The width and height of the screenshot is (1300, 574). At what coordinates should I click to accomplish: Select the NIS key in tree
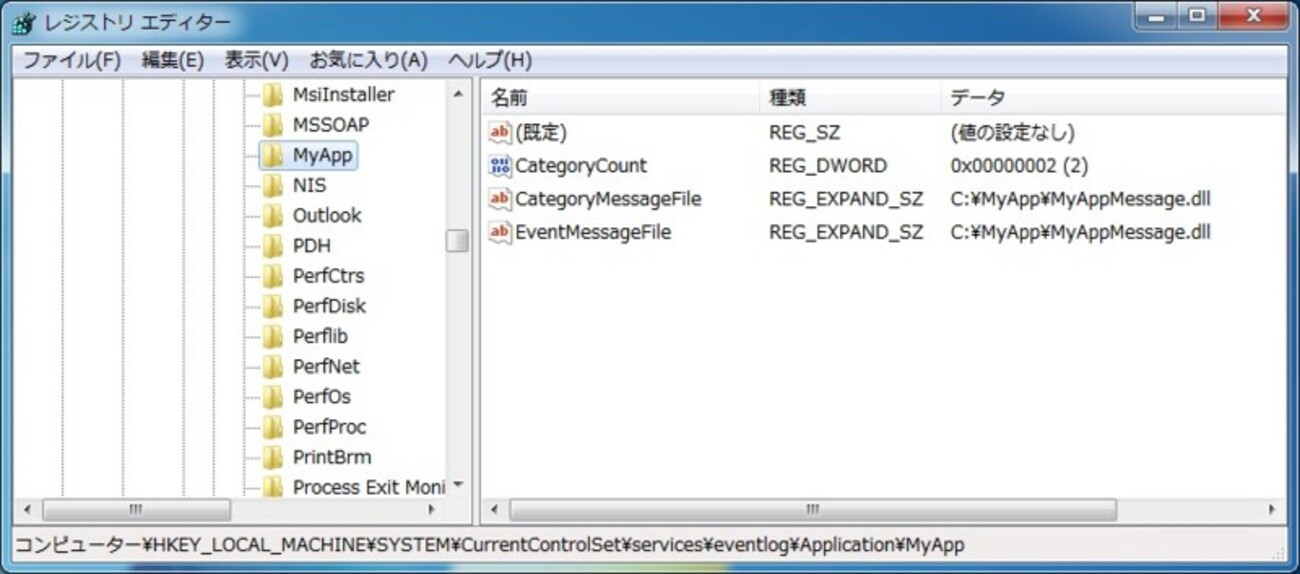pyautogui.click(x=309, y=186)
